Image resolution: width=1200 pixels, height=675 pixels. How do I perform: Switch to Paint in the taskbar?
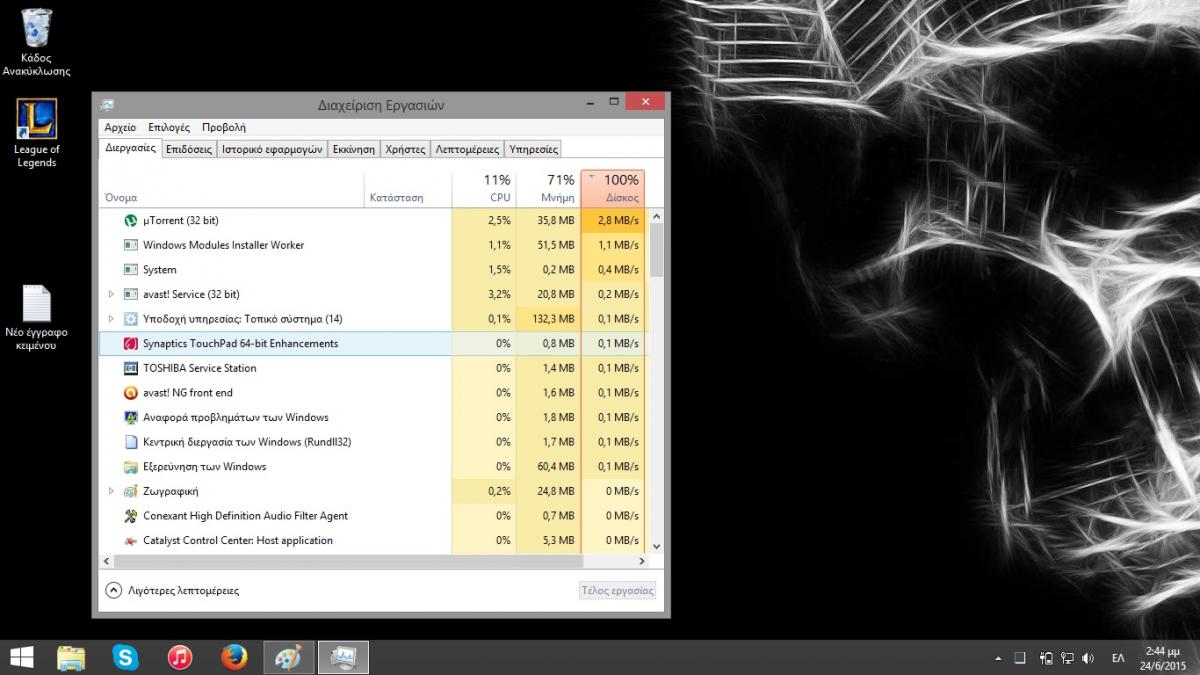288,657
